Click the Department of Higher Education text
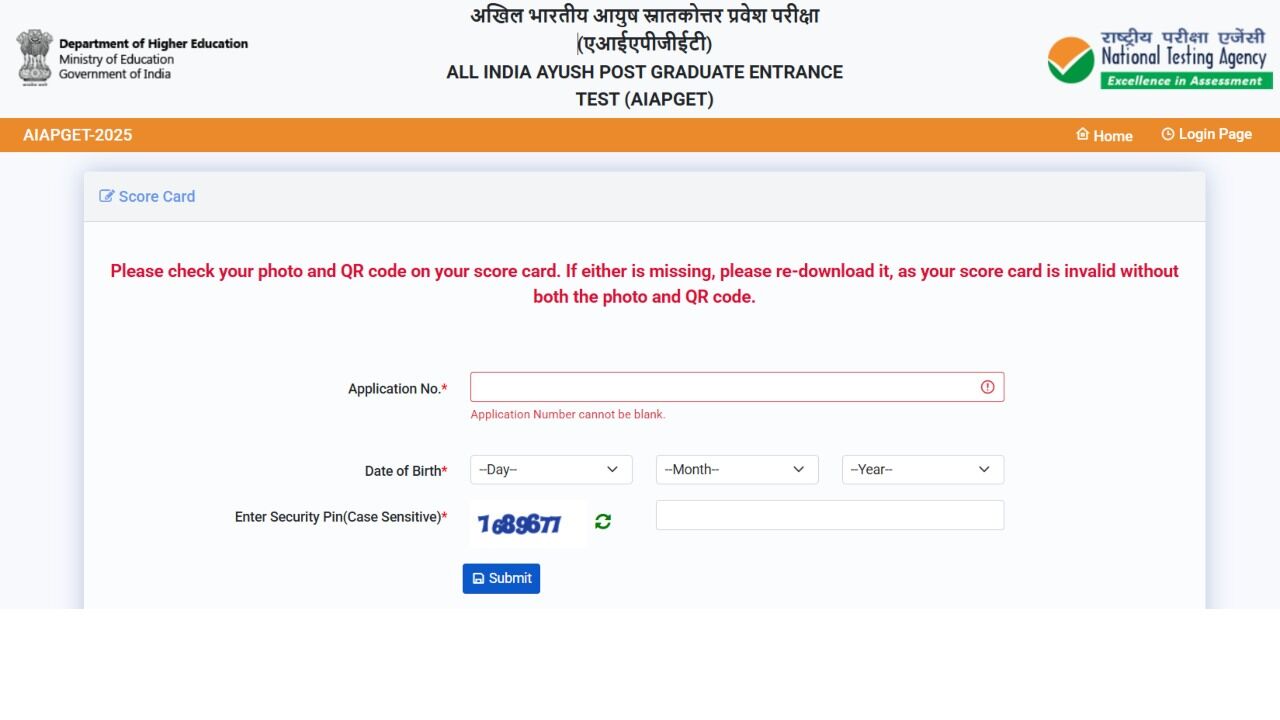This screenshot has height=720, width=1280. click(153, 44)
